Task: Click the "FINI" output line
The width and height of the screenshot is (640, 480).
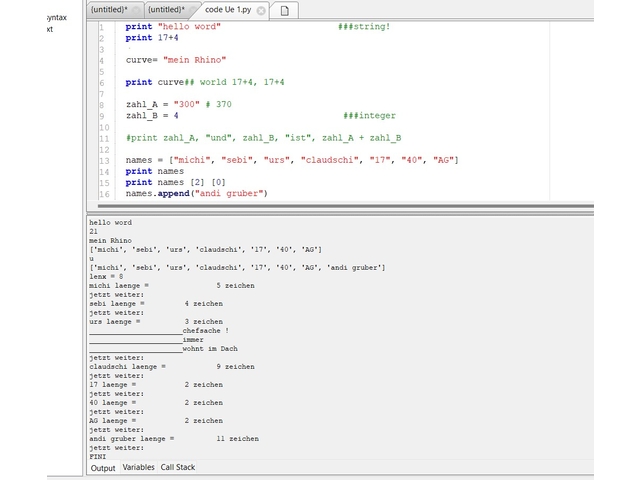Action: (x=98, y=456)
